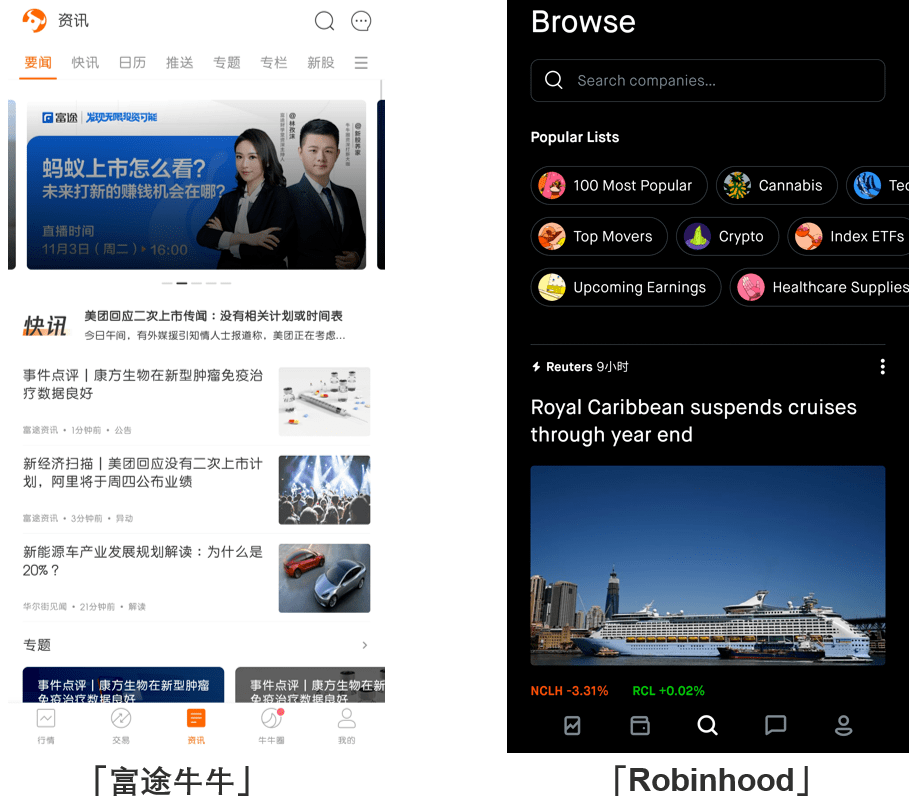Open article 事件点评｜康方生物在新型肿瘤免疫治疗数据良好

(x=143, y=384)
